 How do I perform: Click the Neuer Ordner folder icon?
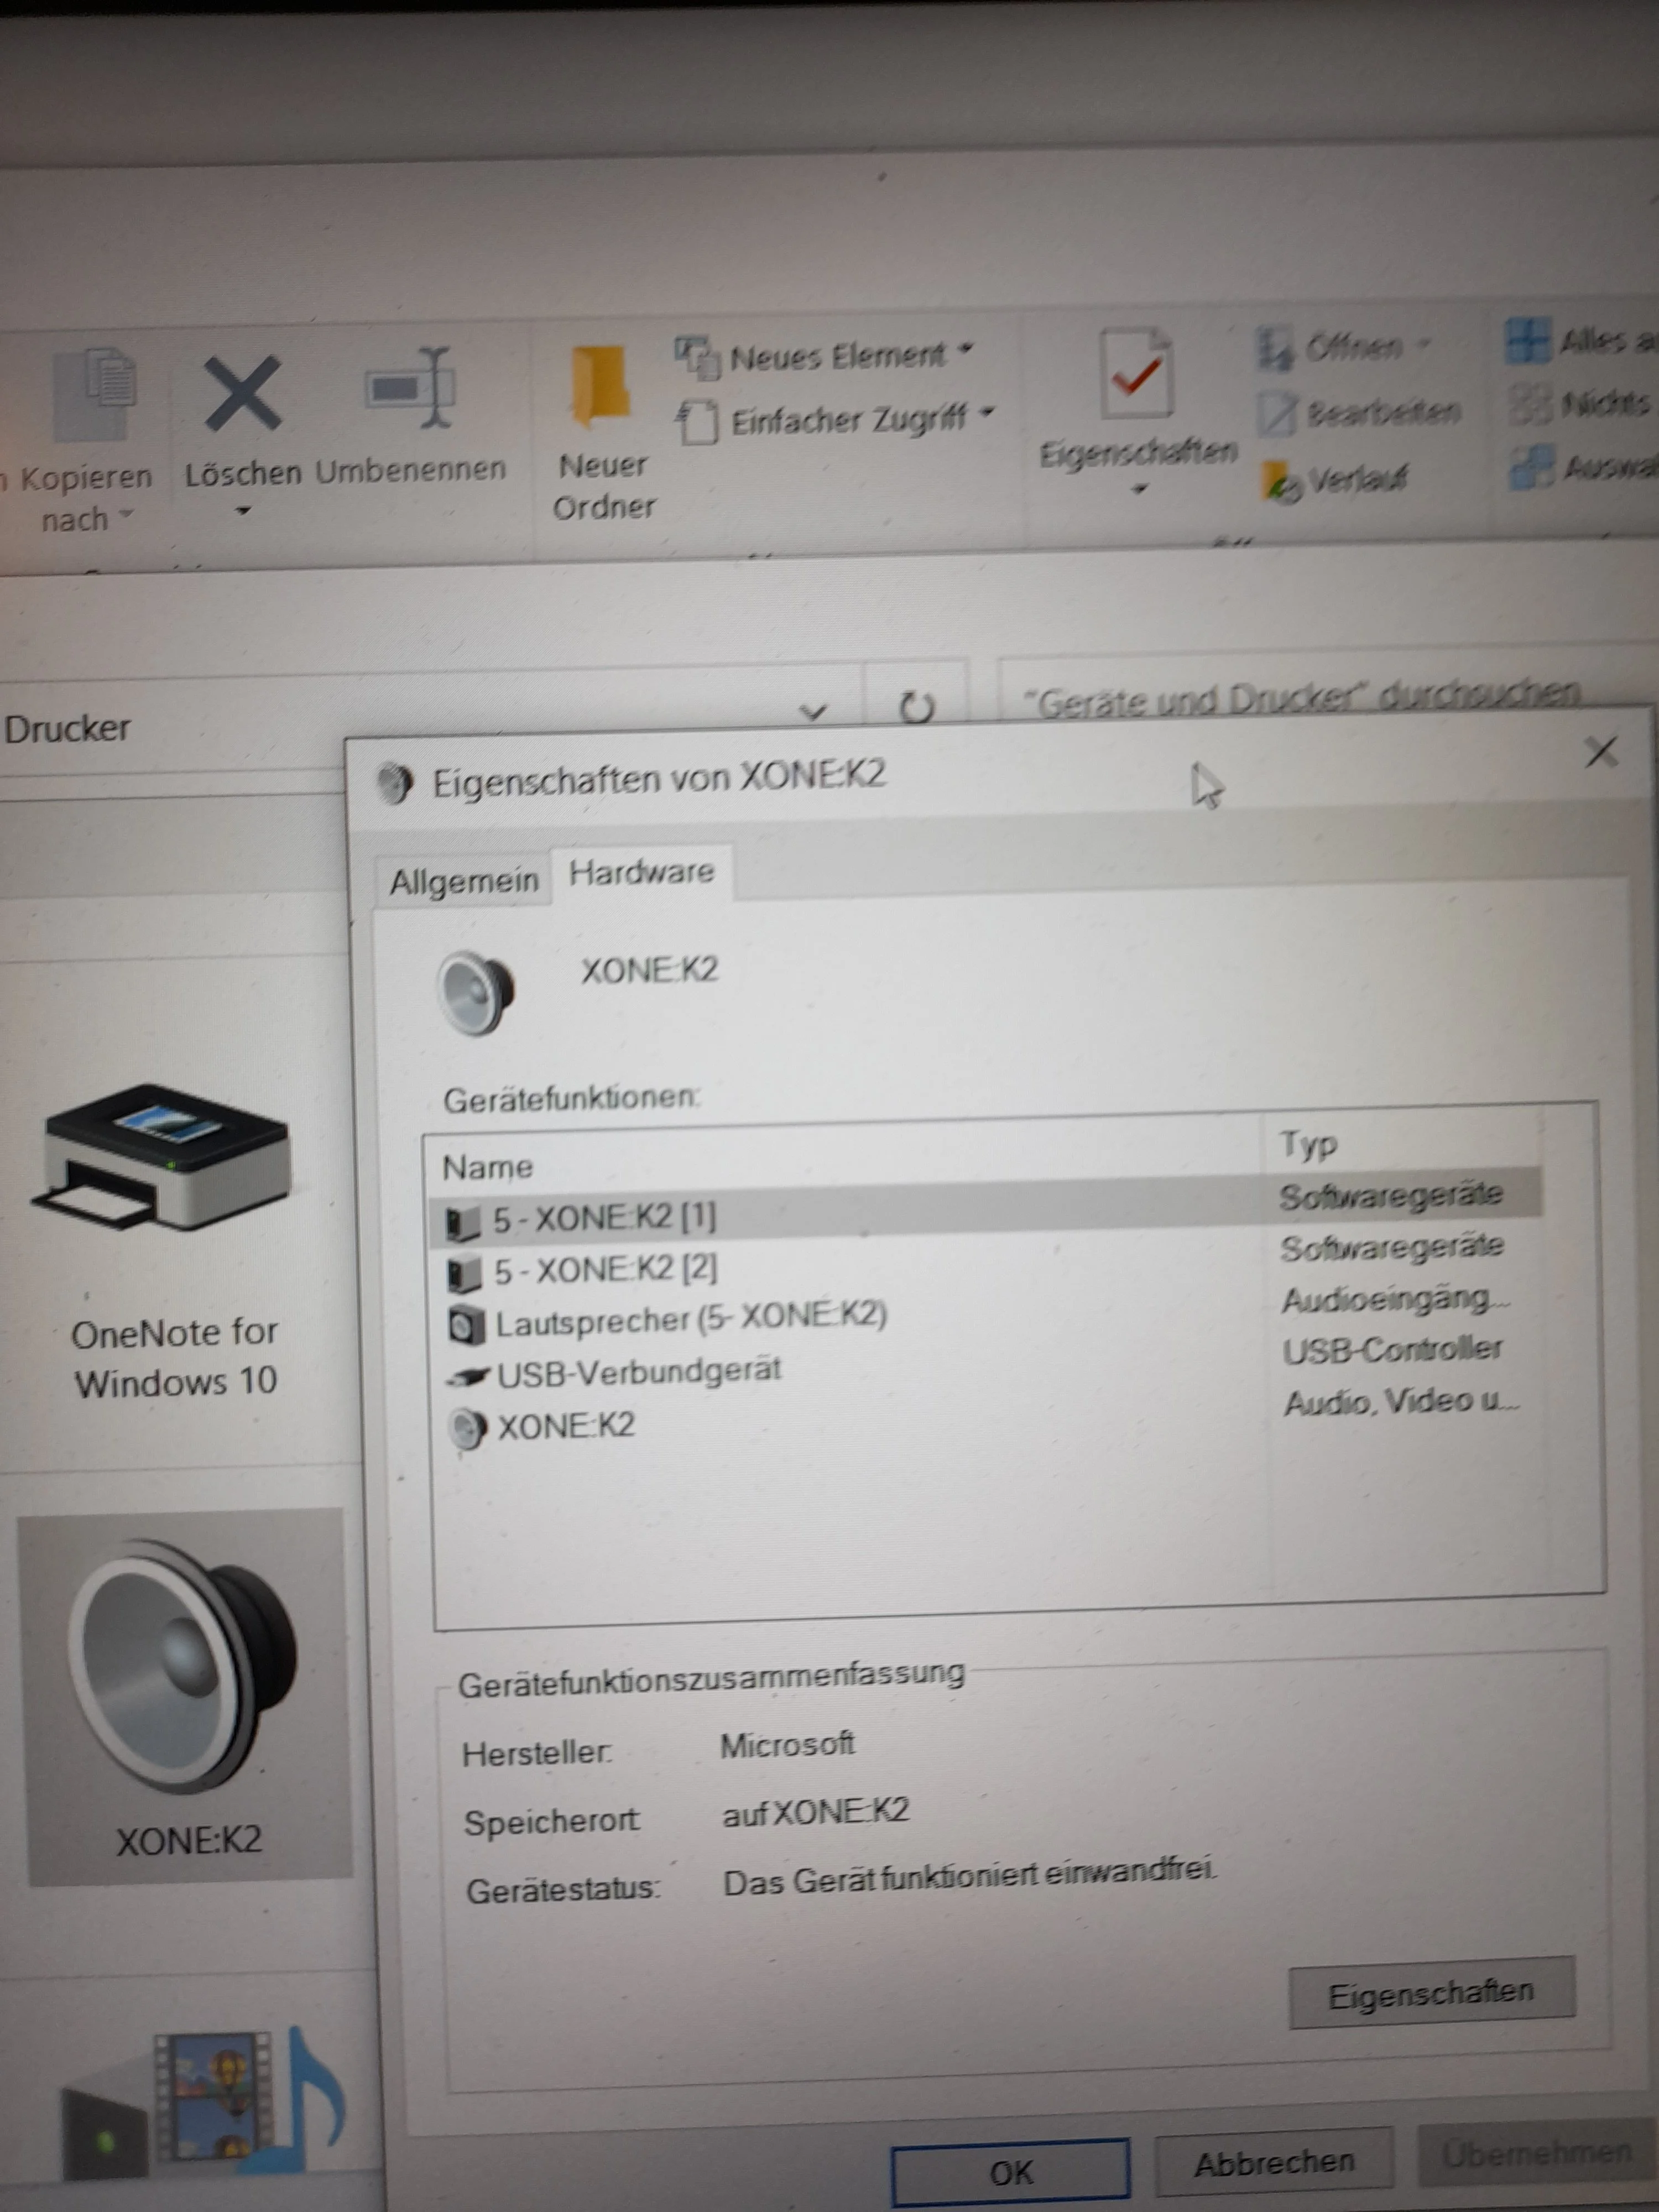[x=602, y=385]
